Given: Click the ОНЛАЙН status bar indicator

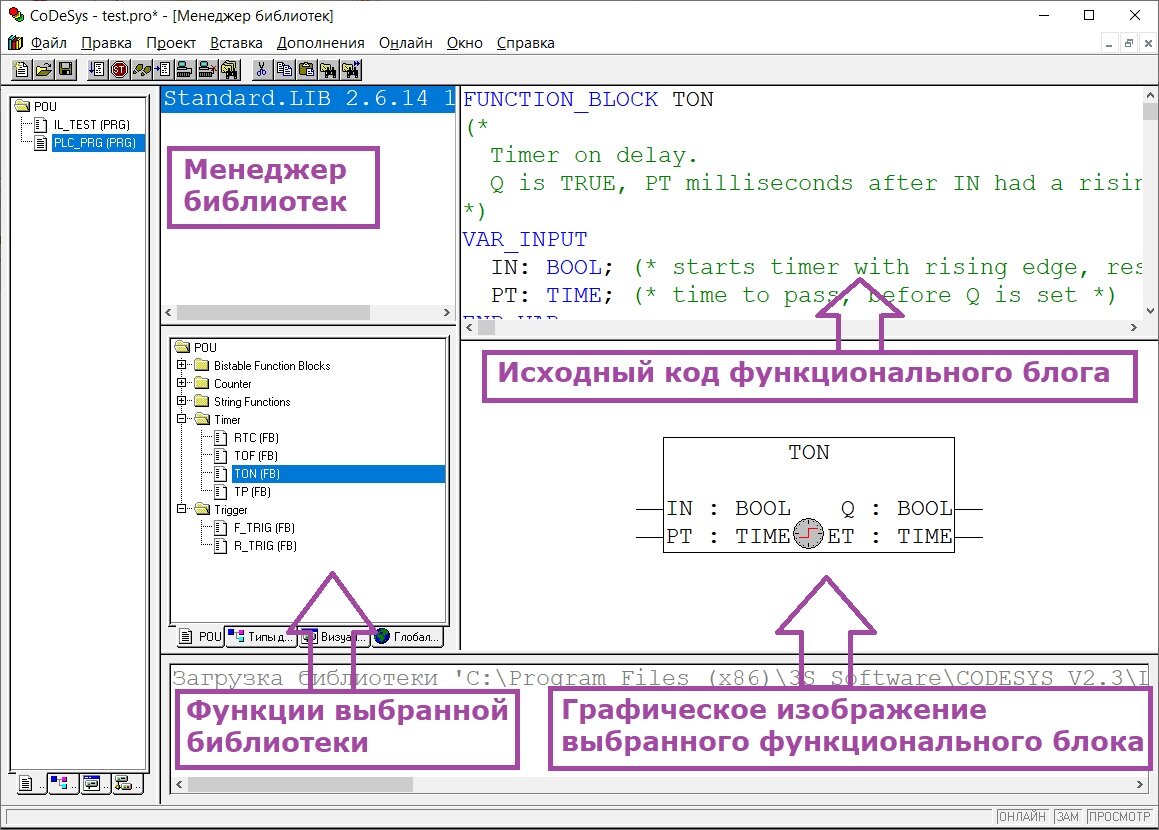Looking at the screenshot, I should [x=1022, y=817].
